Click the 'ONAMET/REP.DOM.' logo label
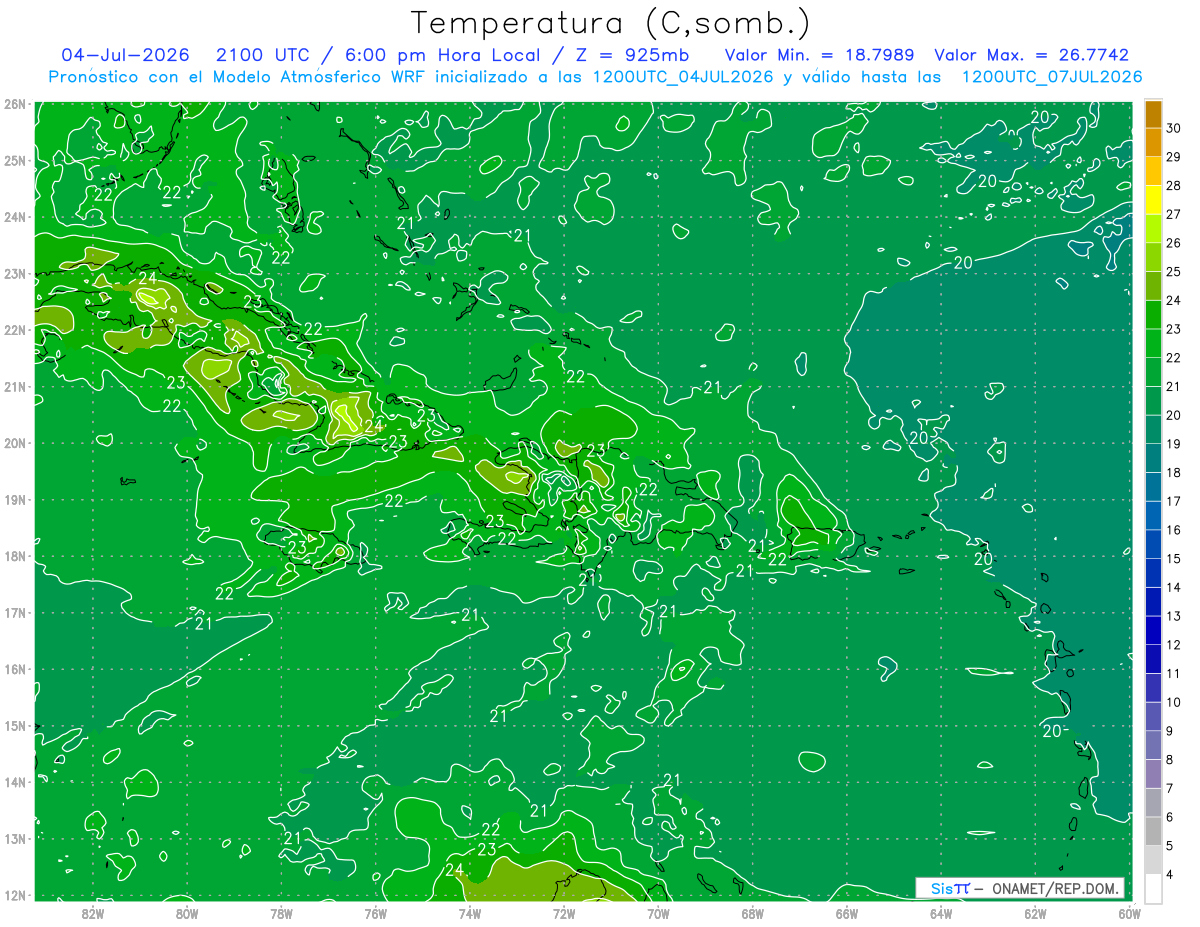 click(1054, 888)
